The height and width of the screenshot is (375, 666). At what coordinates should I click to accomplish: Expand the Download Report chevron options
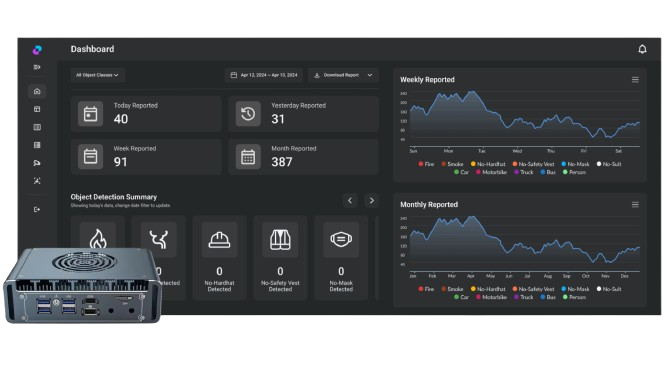coord(370,75)
